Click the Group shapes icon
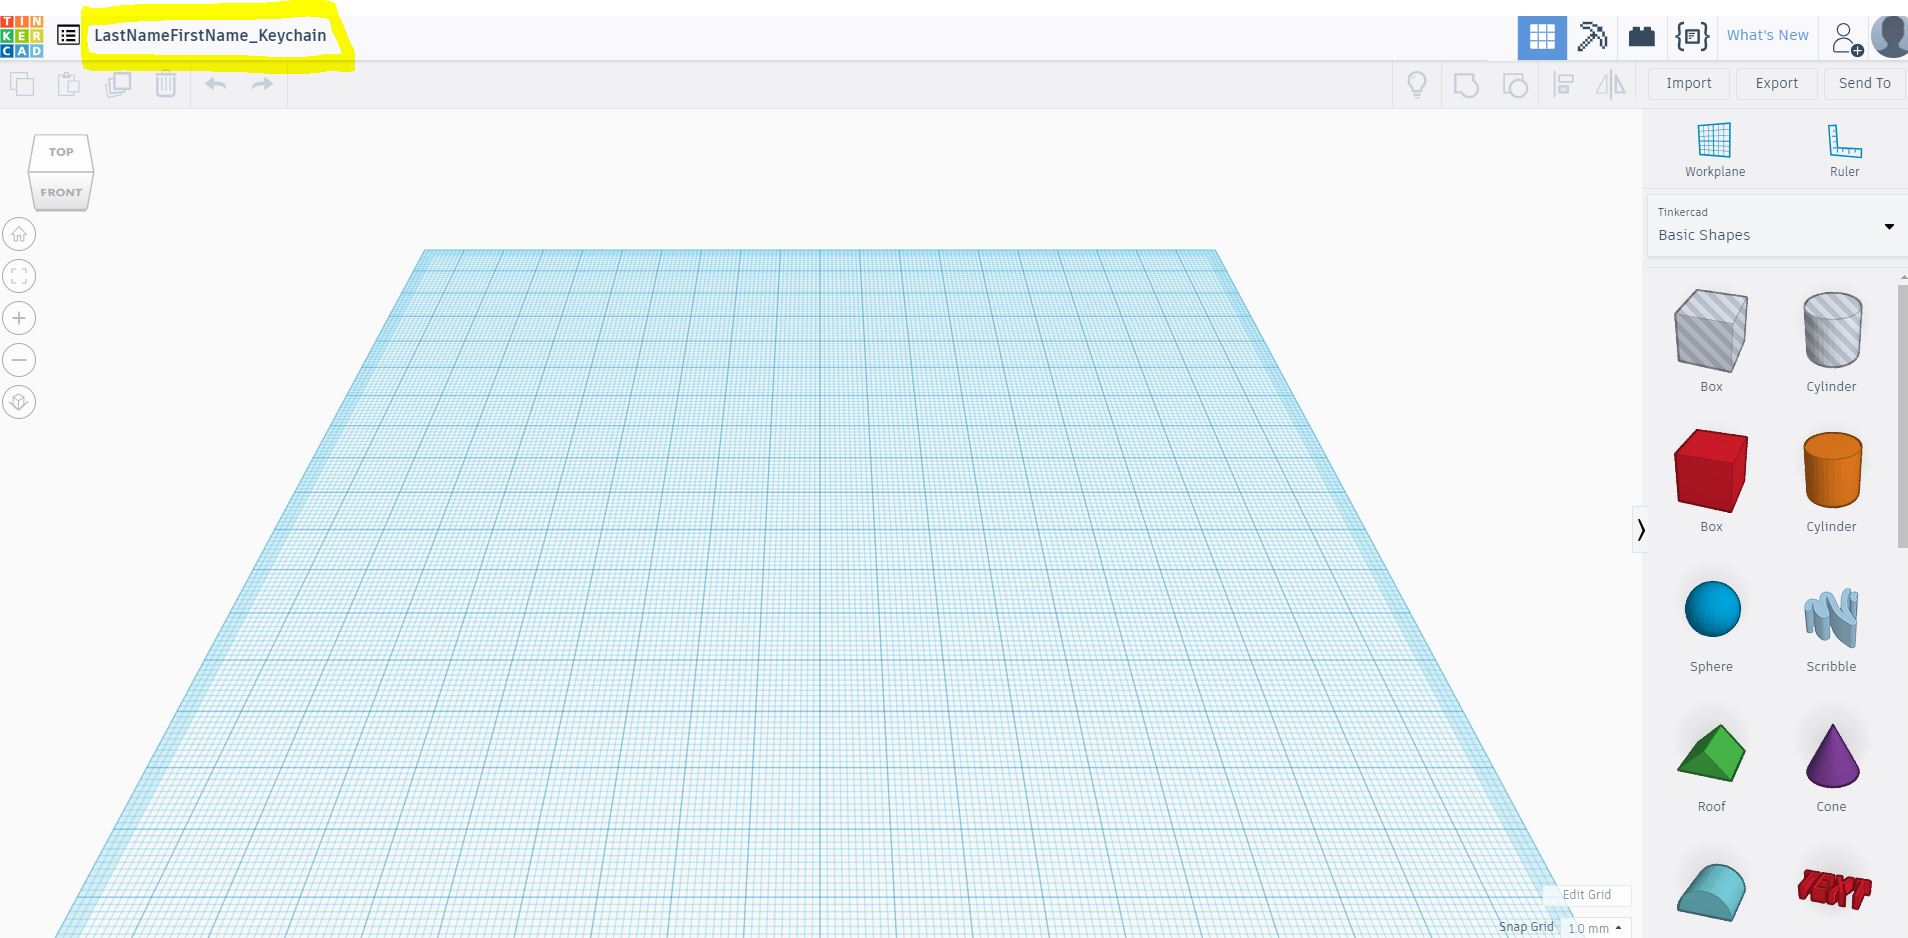Image resolution: width=1908 pixels, height=938 pixels. tap(1466, 85)
